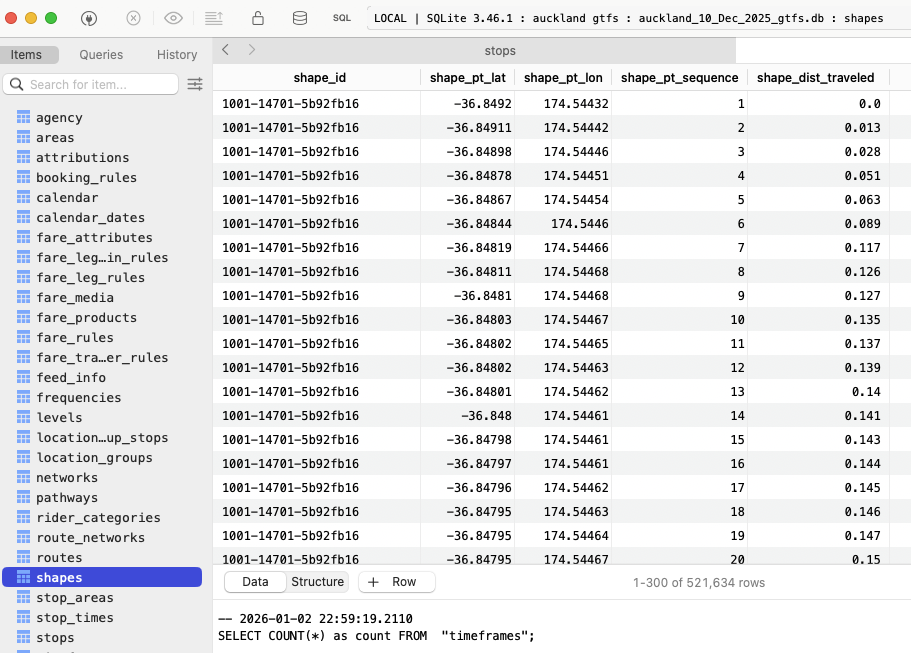Sort by the shape_pt_sequence column header
Screen dimensions: 911x653
[679, 78]
